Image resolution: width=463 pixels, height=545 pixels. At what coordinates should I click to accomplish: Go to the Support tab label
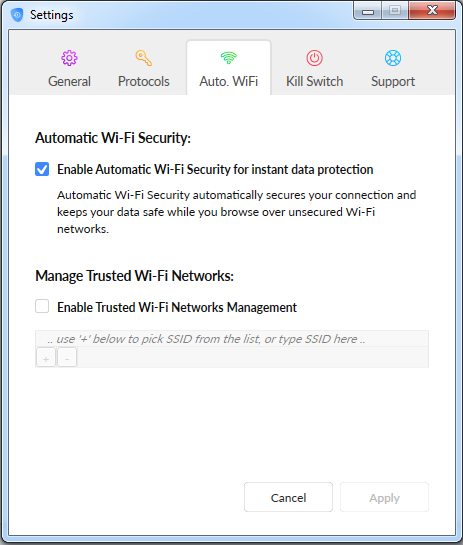393,82
